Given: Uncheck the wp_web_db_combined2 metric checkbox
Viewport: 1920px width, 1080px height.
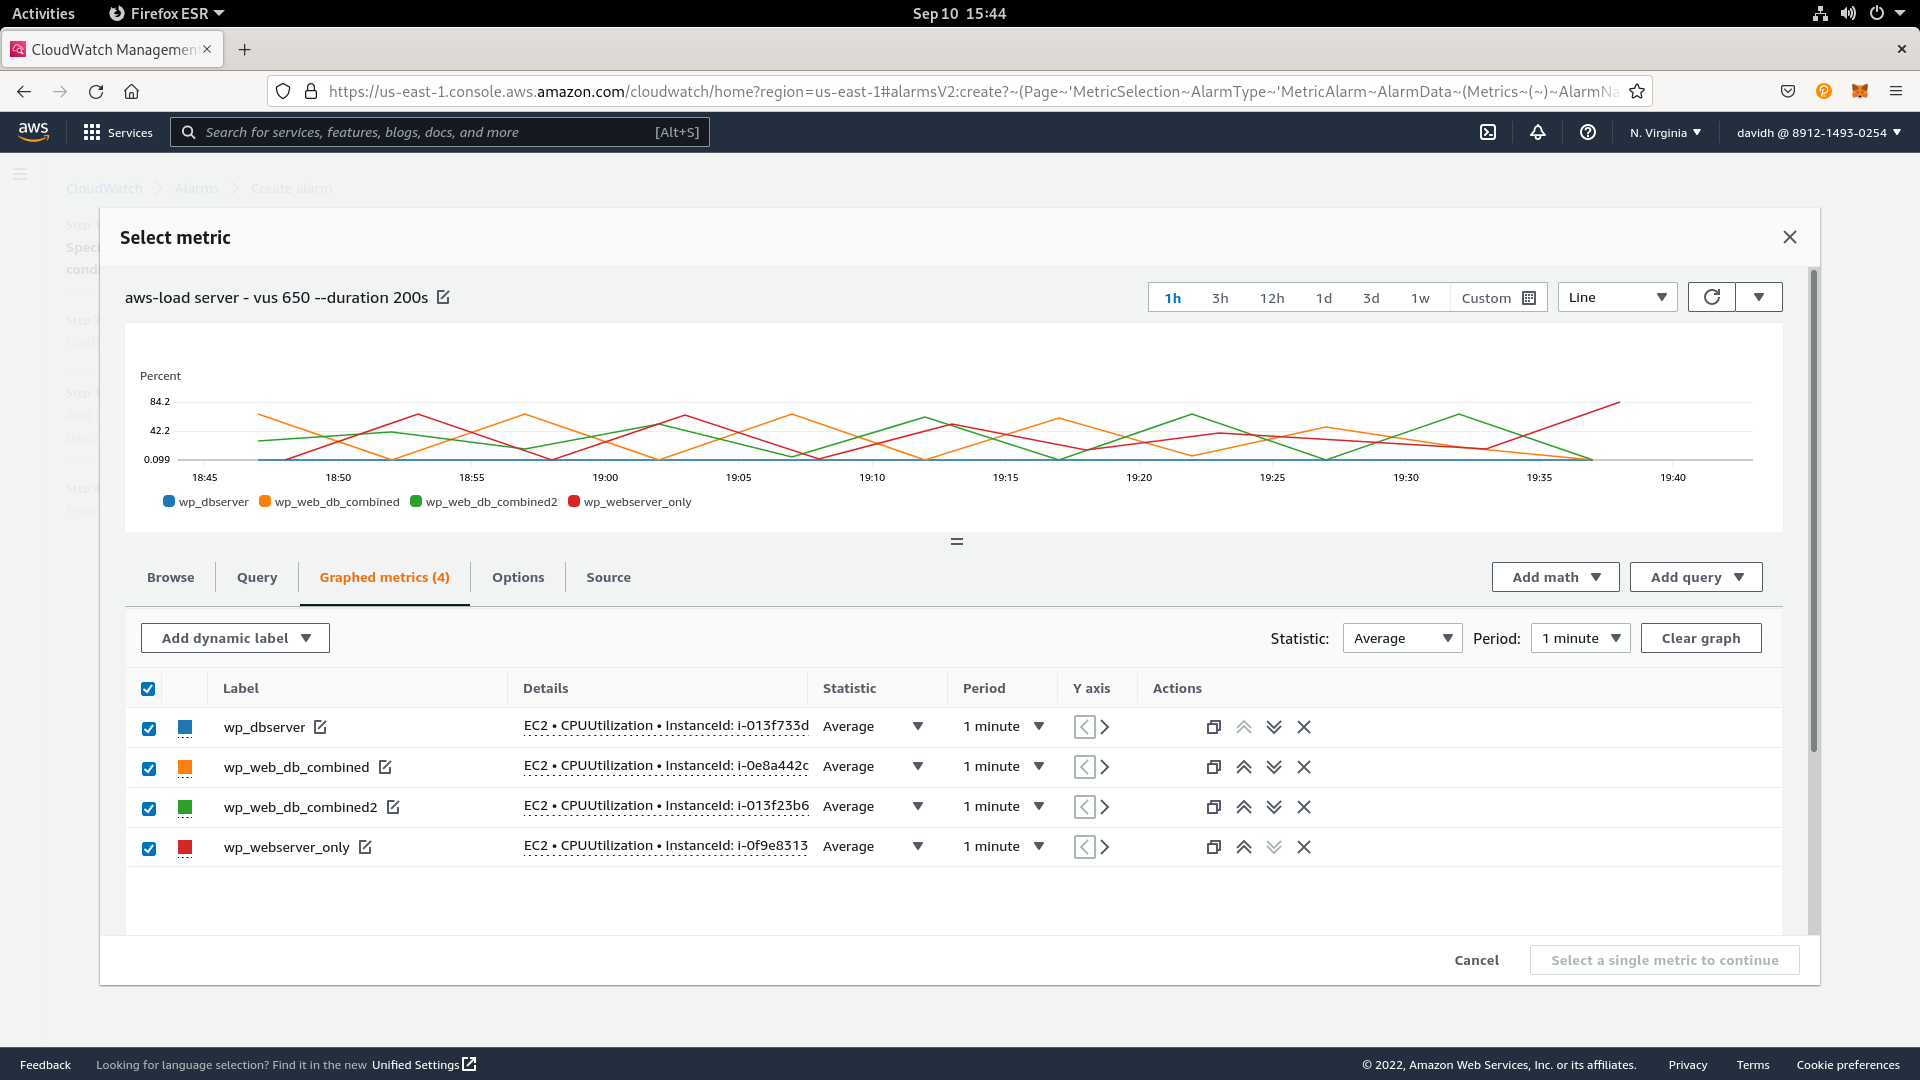Looking at the screenshot, I should 149,808.
